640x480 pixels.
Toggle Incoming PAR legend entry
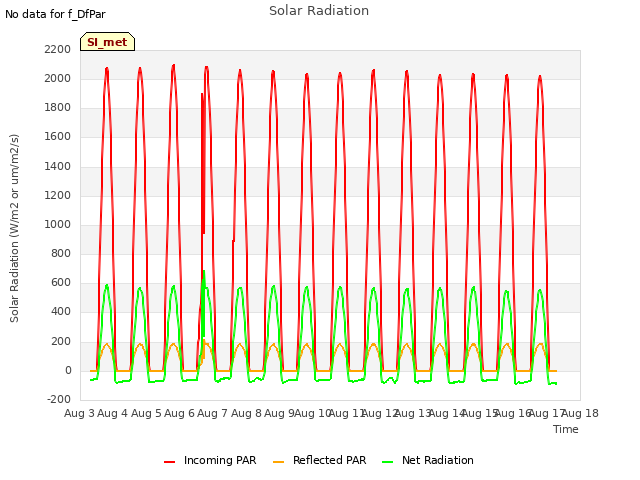coord(210,460)
